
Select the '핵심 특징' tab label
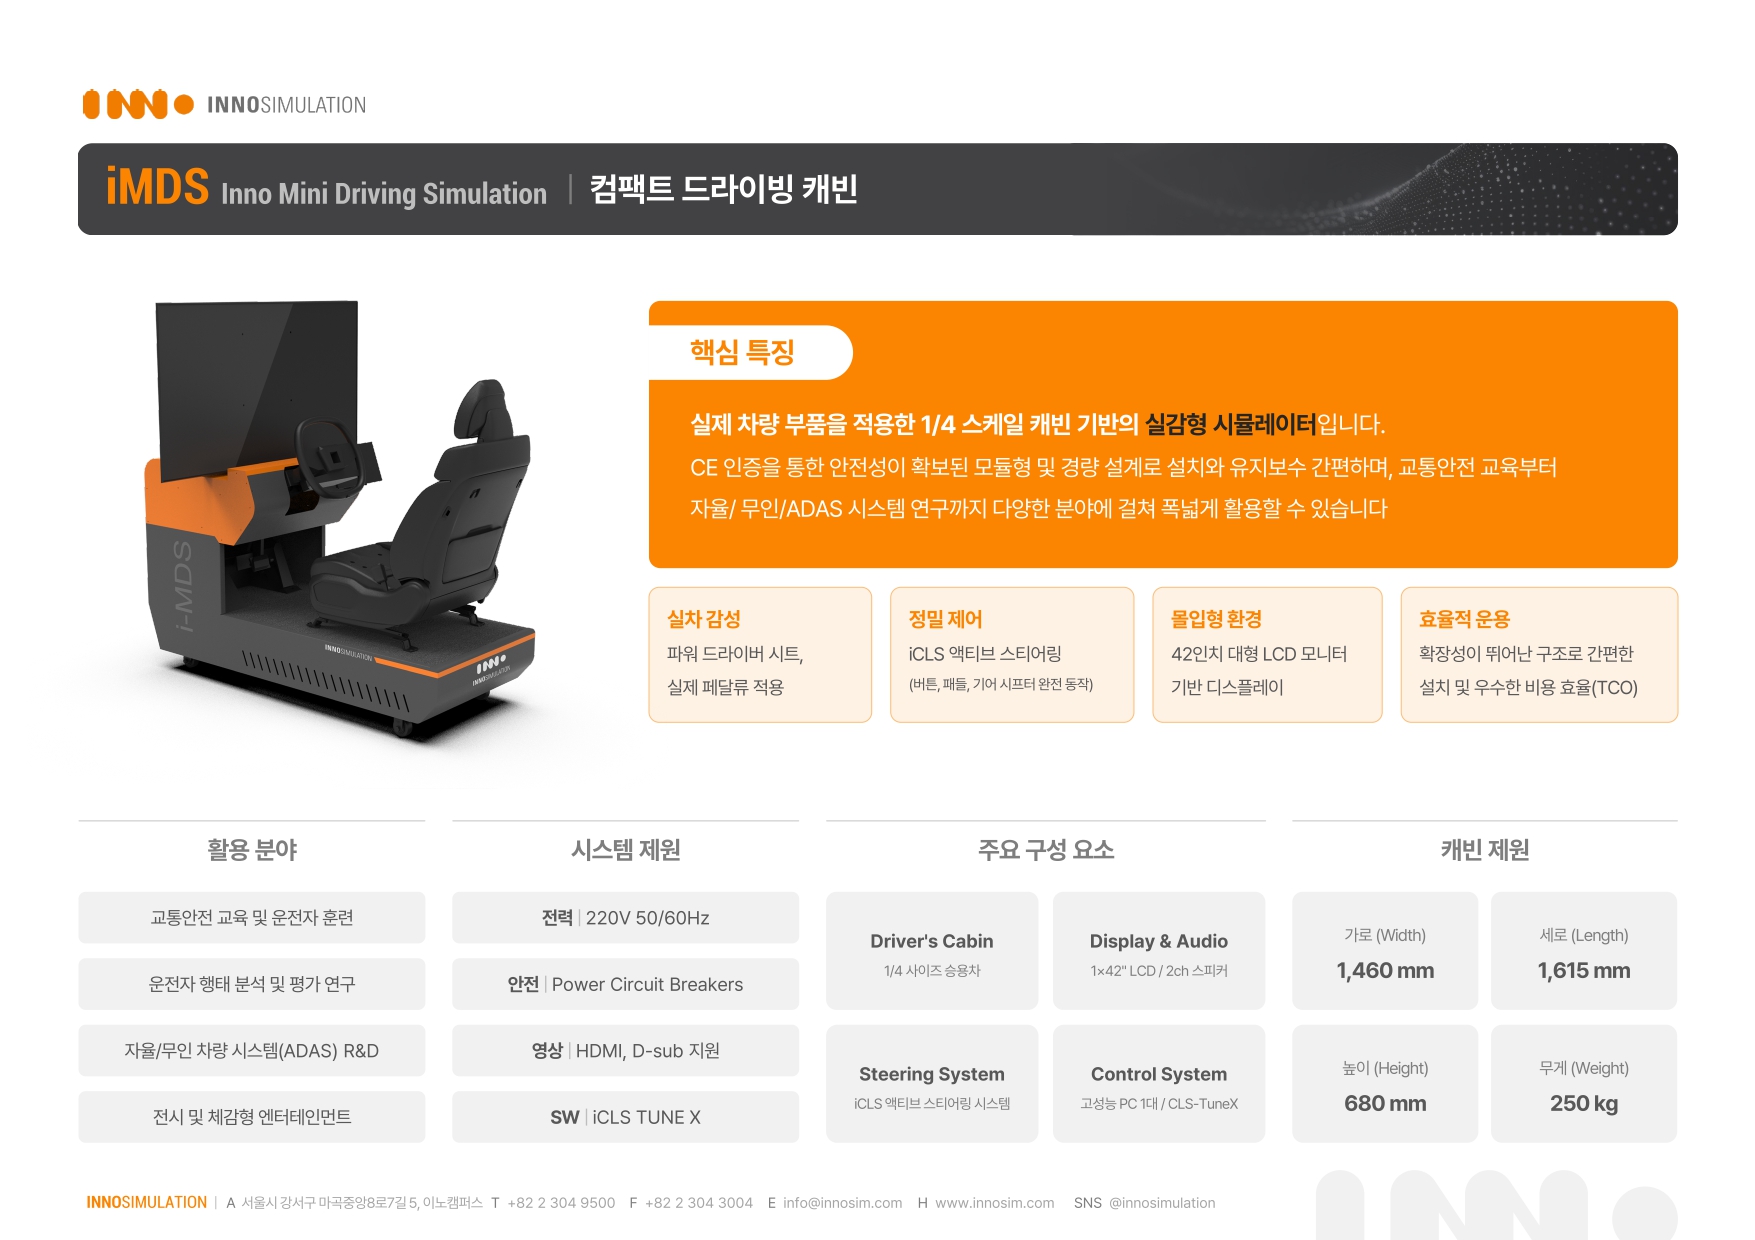(742, 352)
